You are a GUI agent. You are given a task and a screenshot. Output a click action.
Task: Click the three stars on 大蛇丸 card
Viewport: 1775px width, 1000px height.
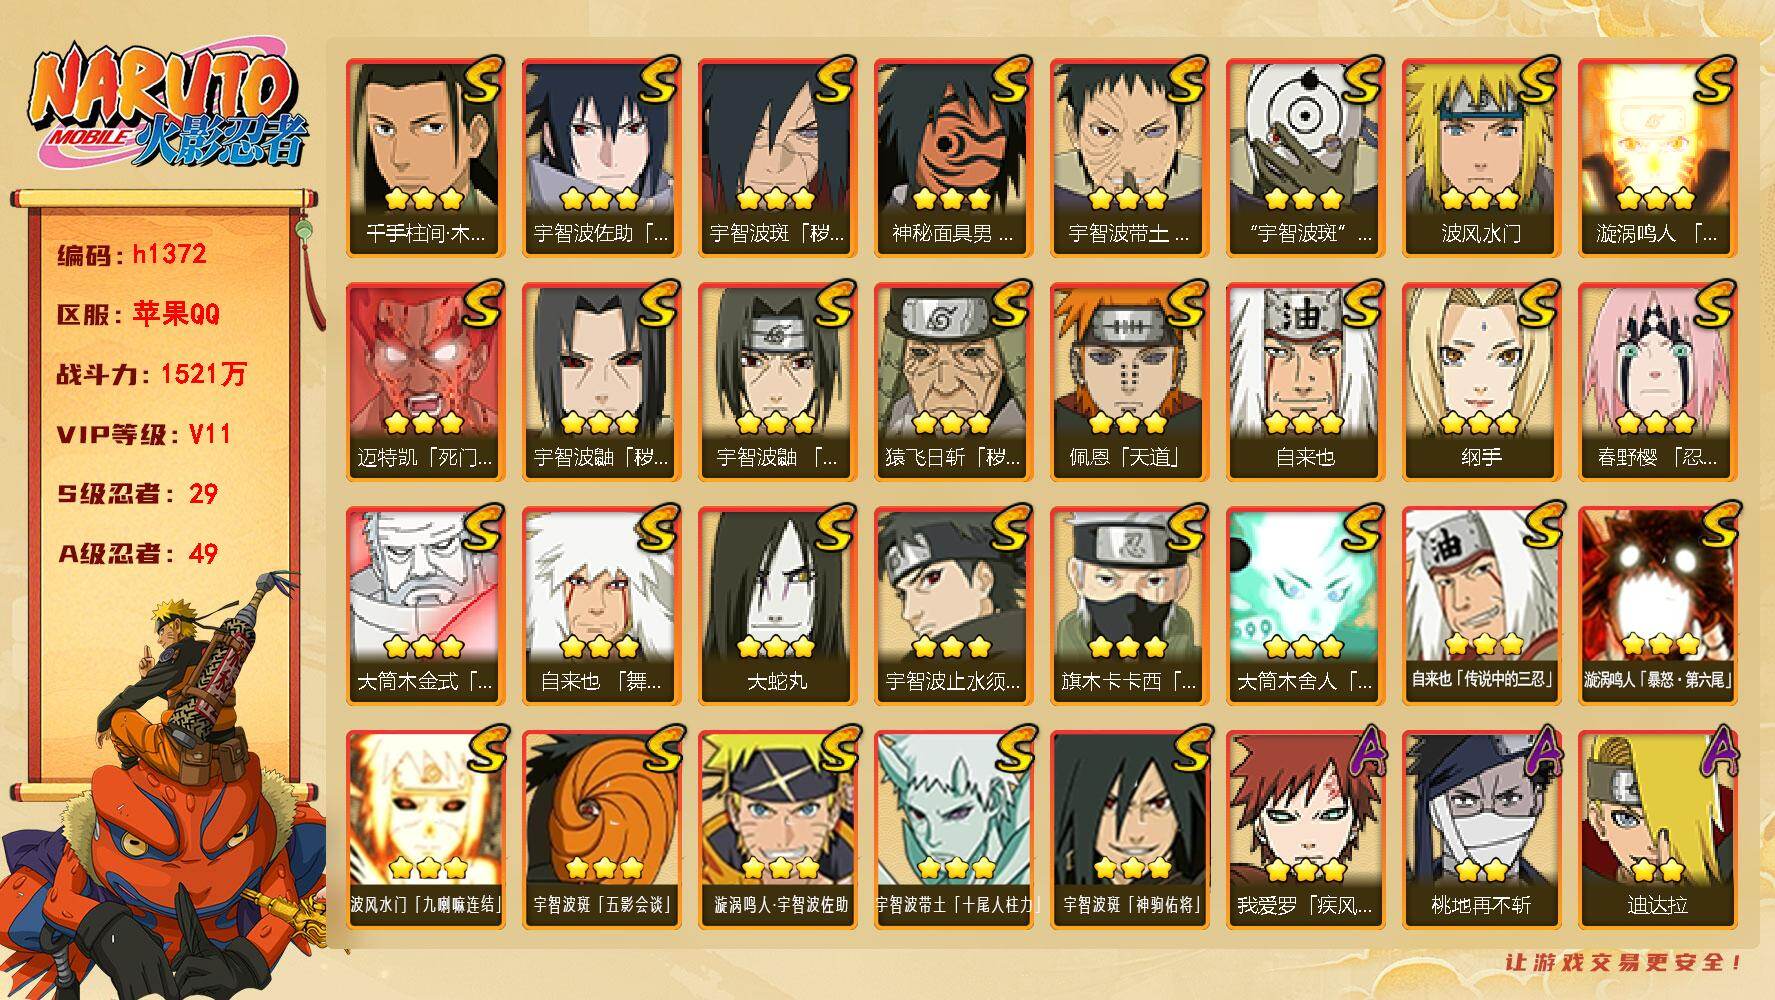coord(777,646)
